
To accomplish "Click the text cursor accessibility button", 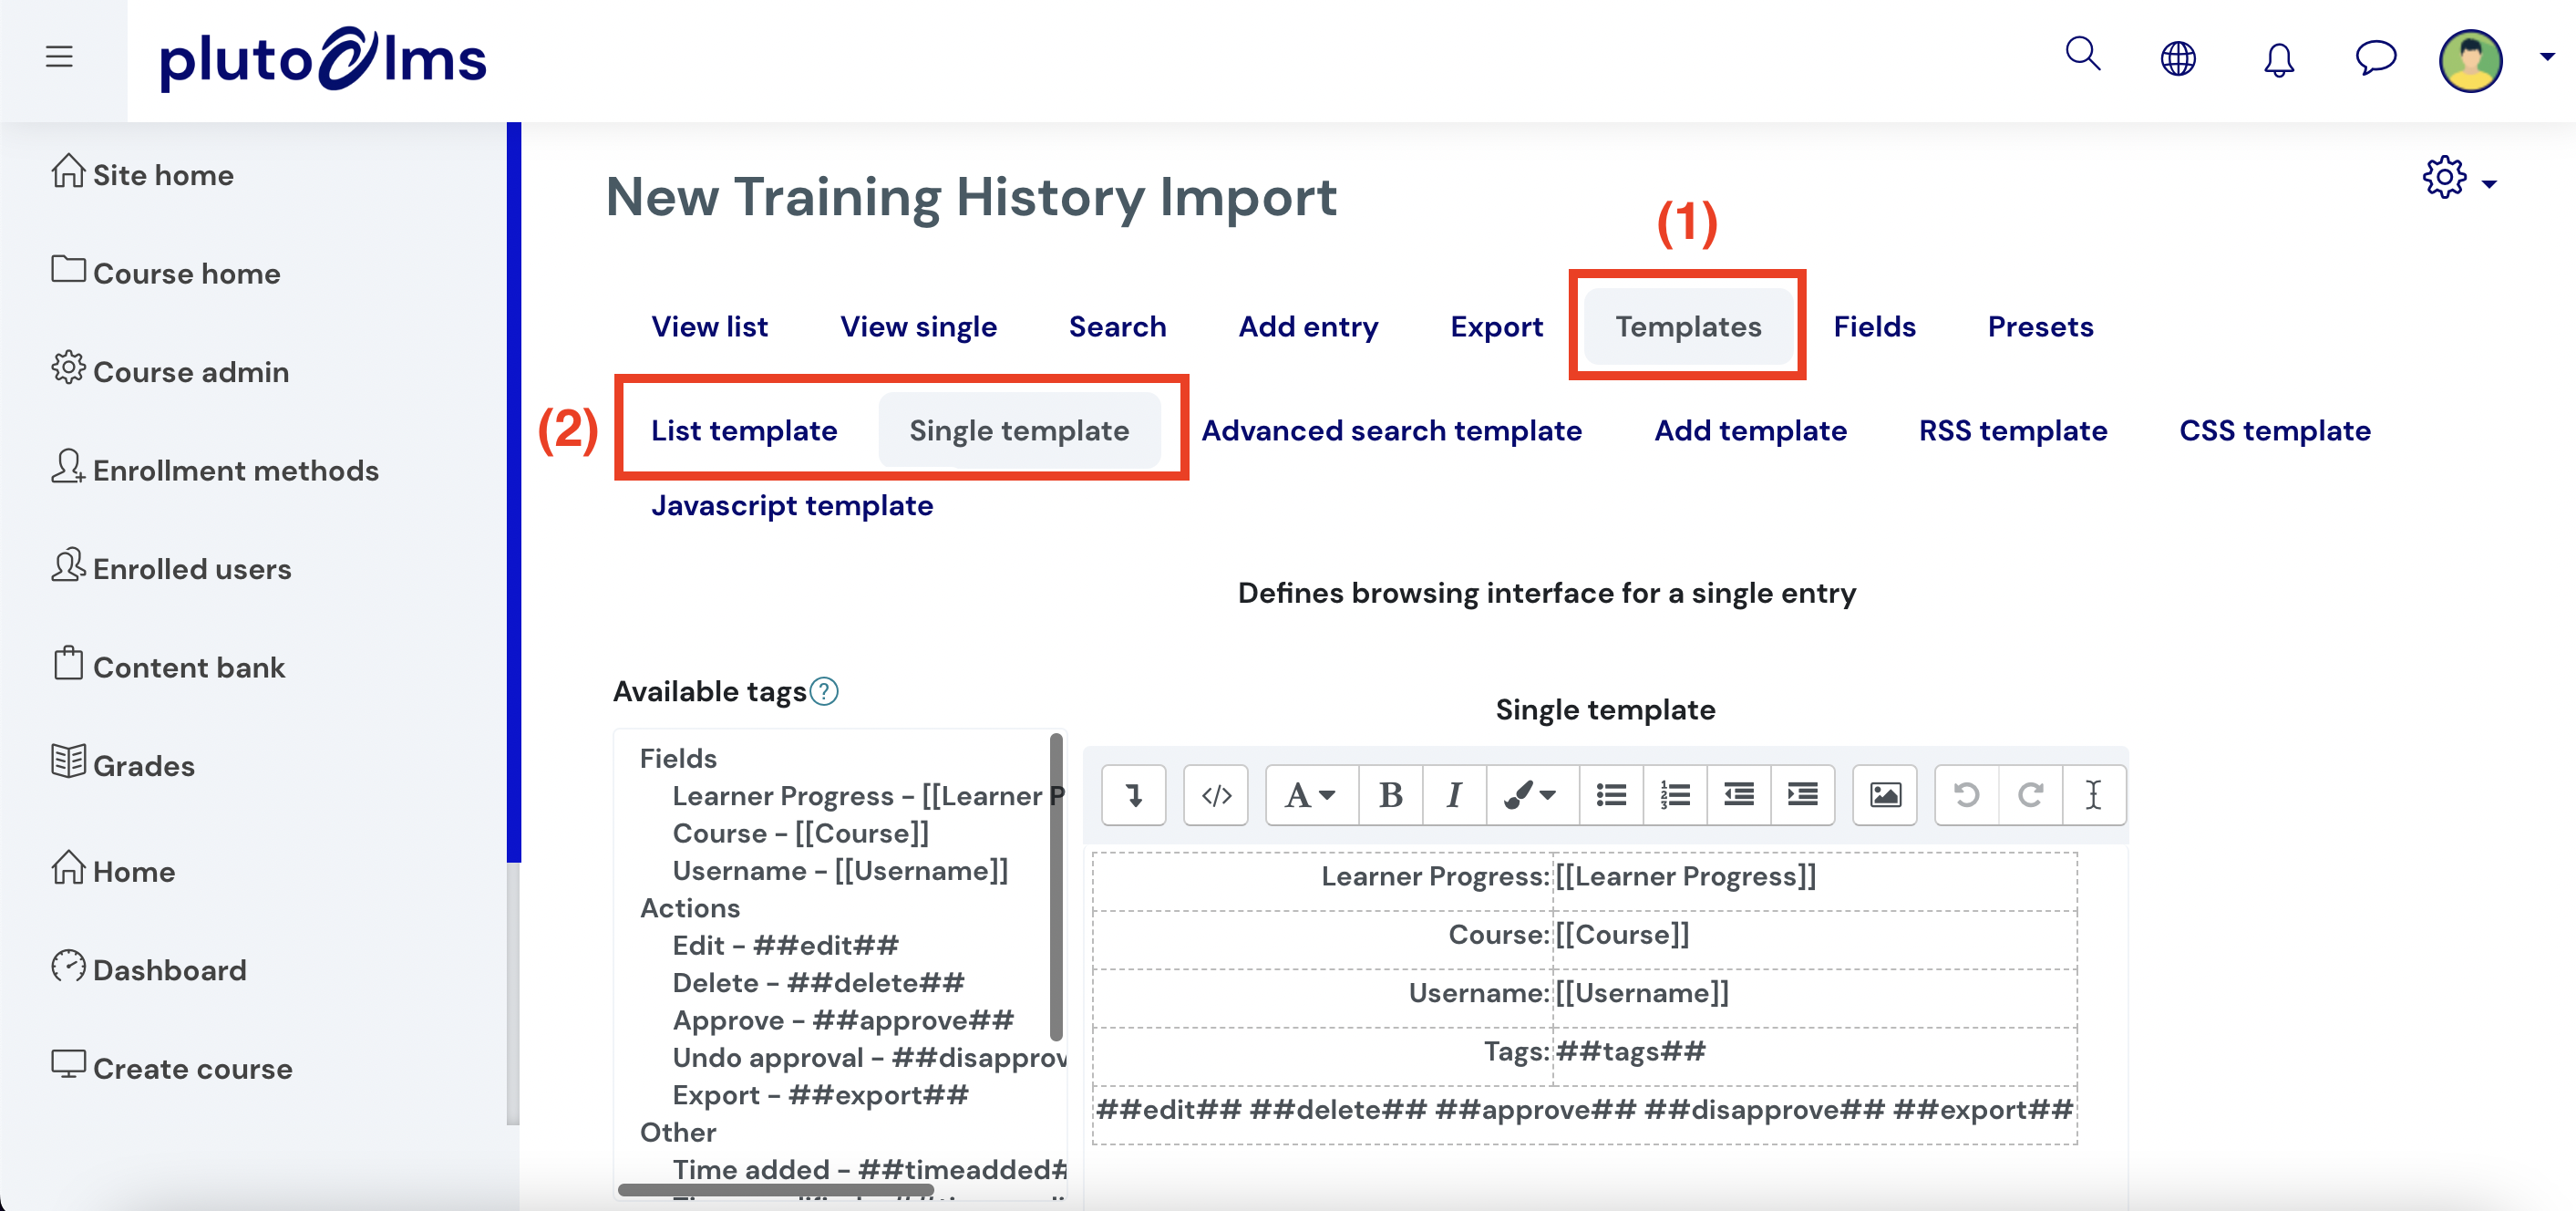I will click(x=2094, y=796).
